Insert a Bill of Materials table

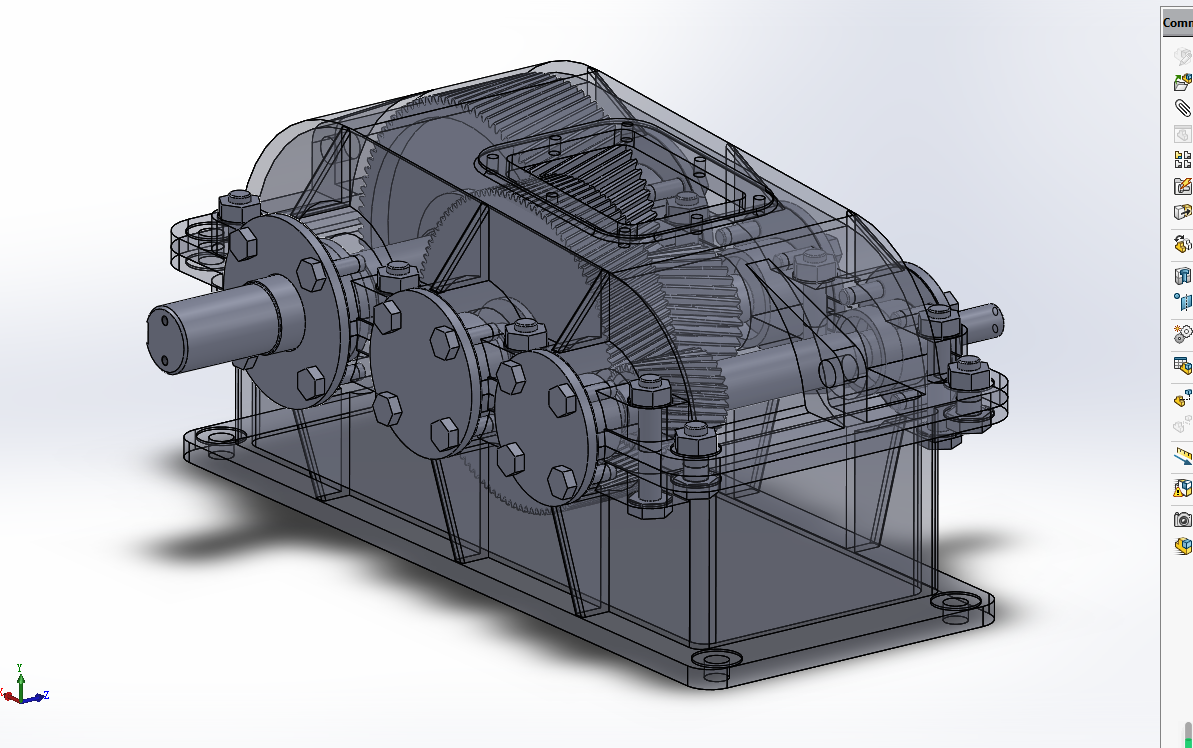1182,366
